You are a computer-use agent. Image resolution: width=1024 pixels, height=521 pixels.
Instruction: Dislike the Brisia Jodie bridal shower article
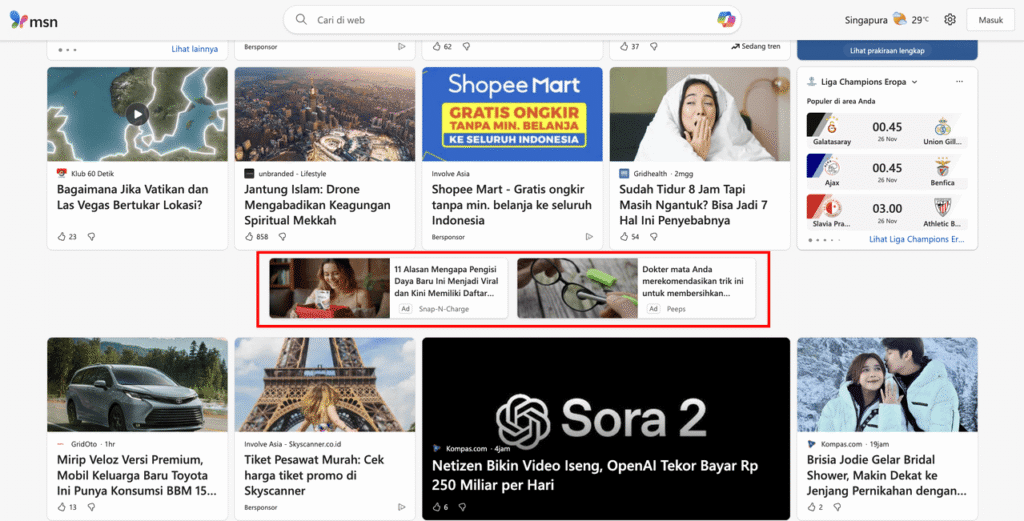tap(837, 507)
